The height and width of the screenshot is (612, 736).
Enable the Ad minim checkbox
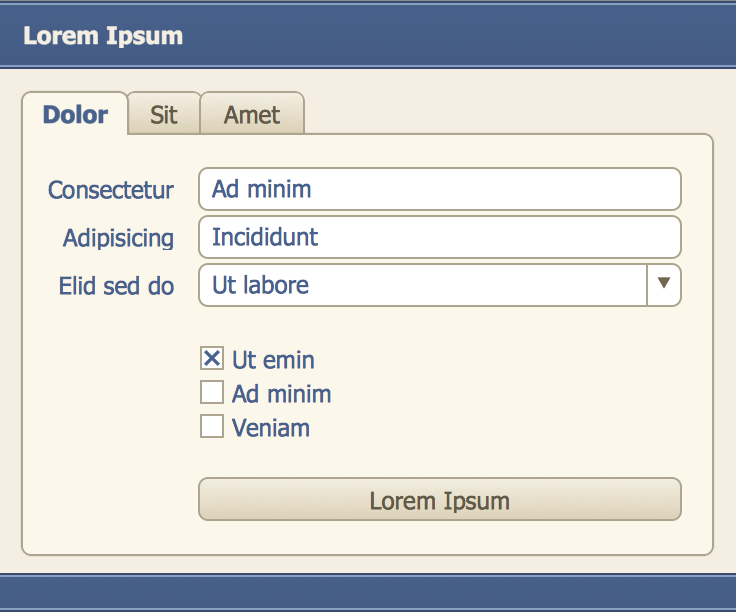pyautogui.click(x=212, y=393)
